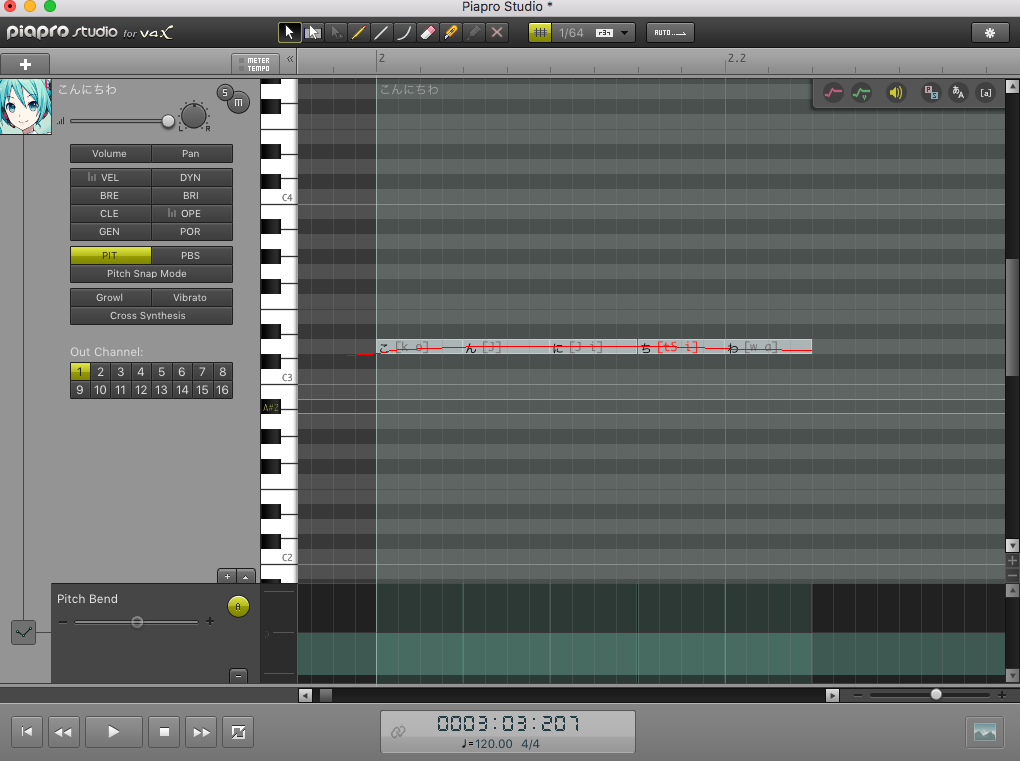
Task: Show pitch curve with pink icon
Action: (833, 93)
